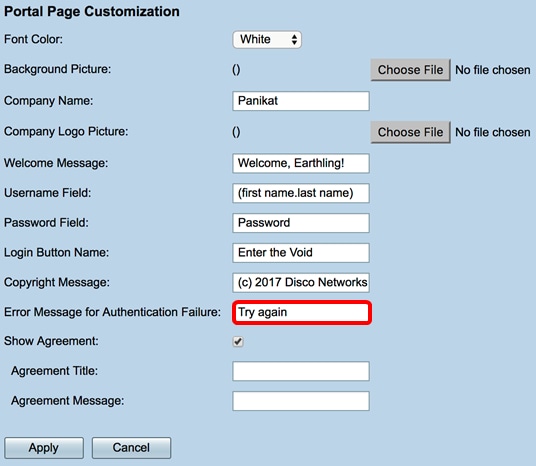Select the Password Field text box
The width and height of the screenshot is (536, 466).
pyautogui.click(x=301, y=223)
